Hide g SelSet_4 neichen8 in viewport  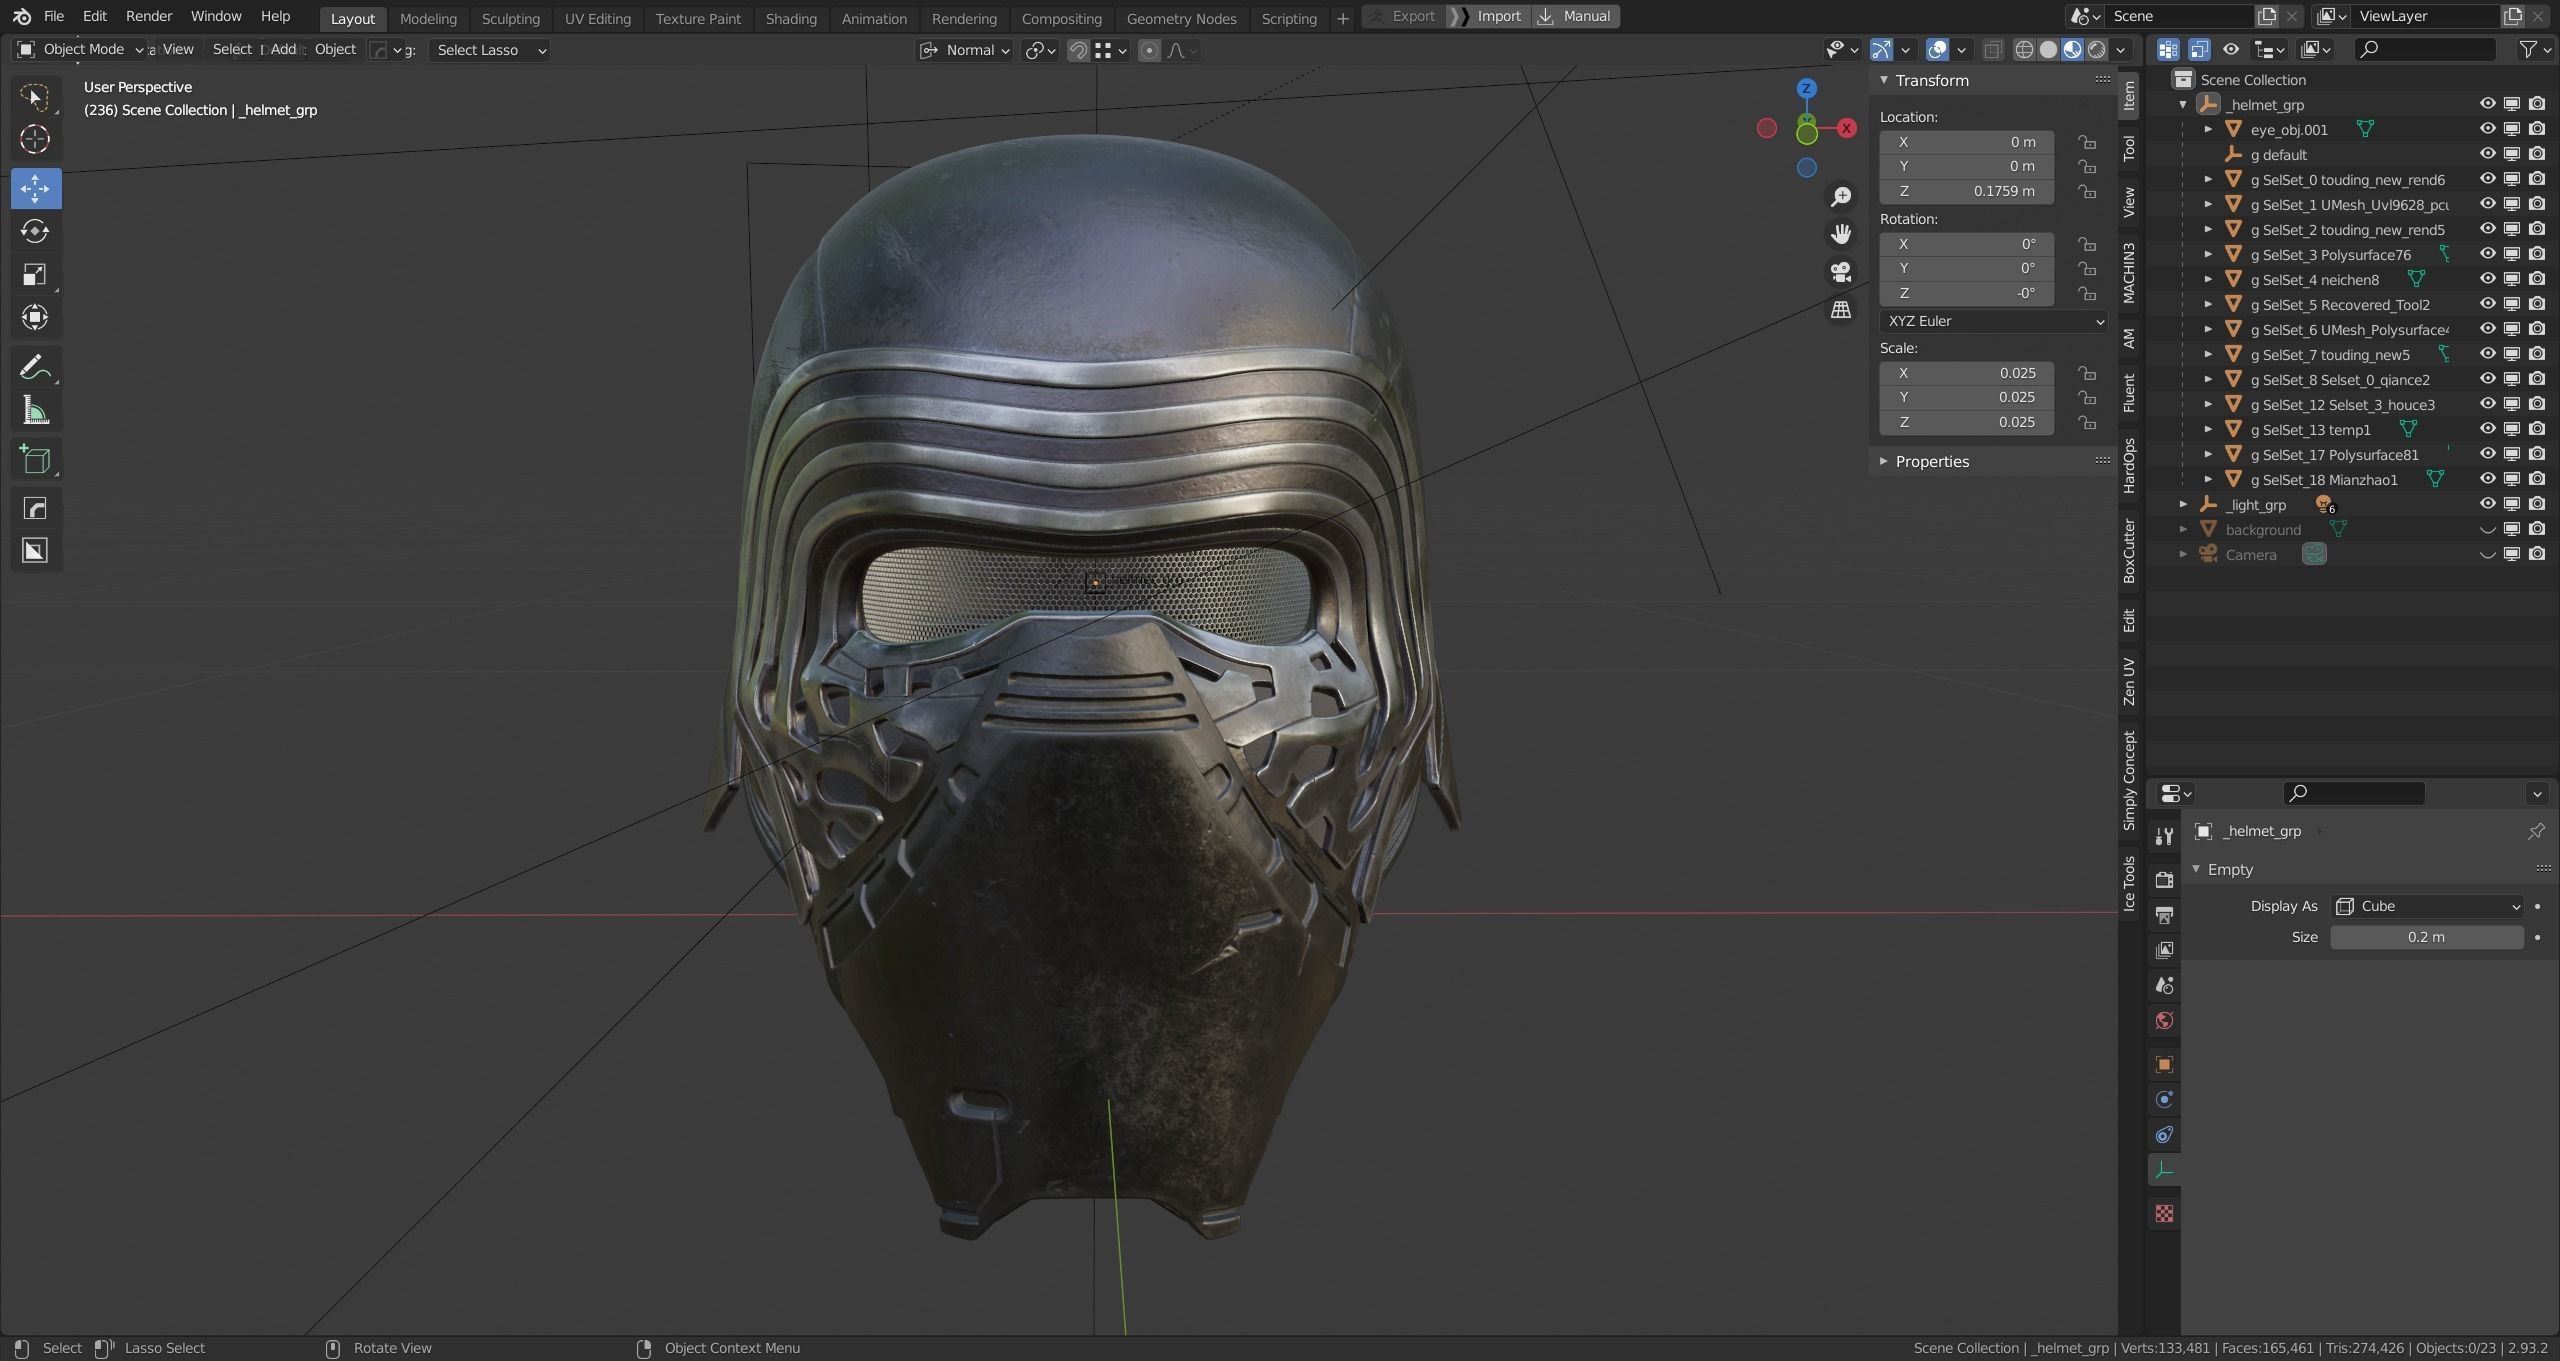[x=2487, y=279]
